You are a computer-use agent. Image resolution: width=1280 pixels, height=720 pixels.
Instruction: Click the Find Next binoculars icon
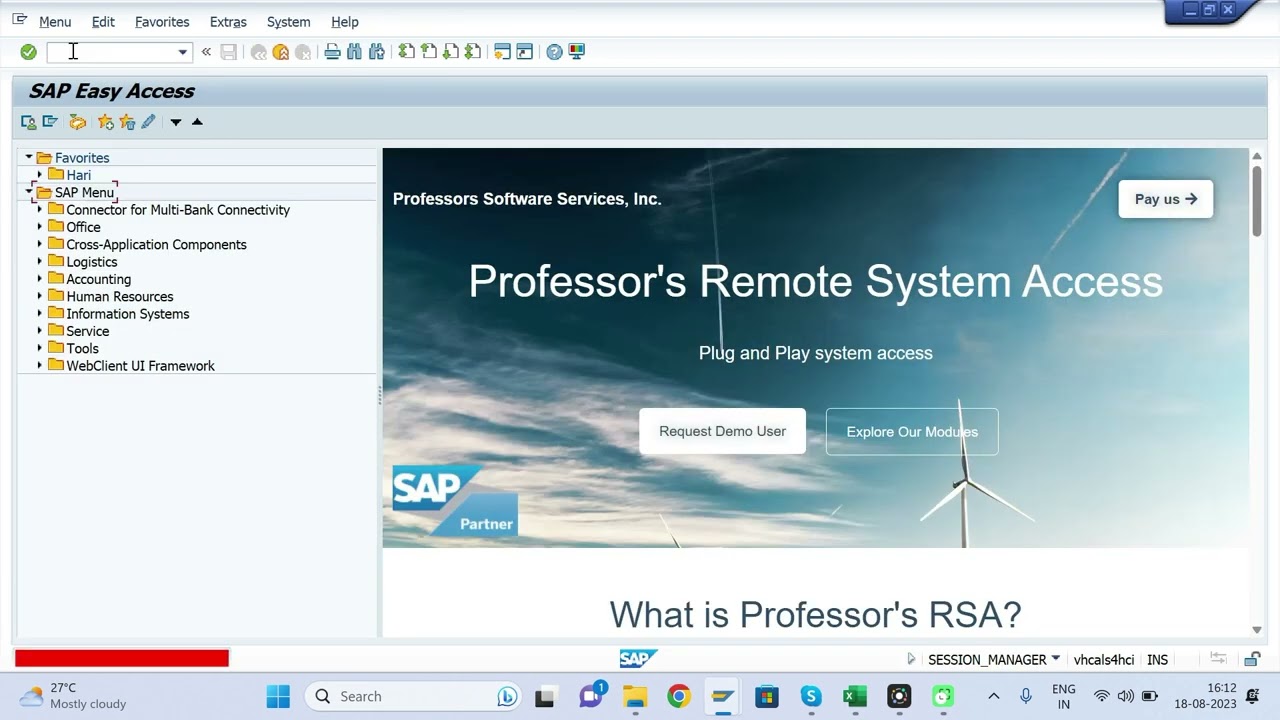(x=377, y=52)
